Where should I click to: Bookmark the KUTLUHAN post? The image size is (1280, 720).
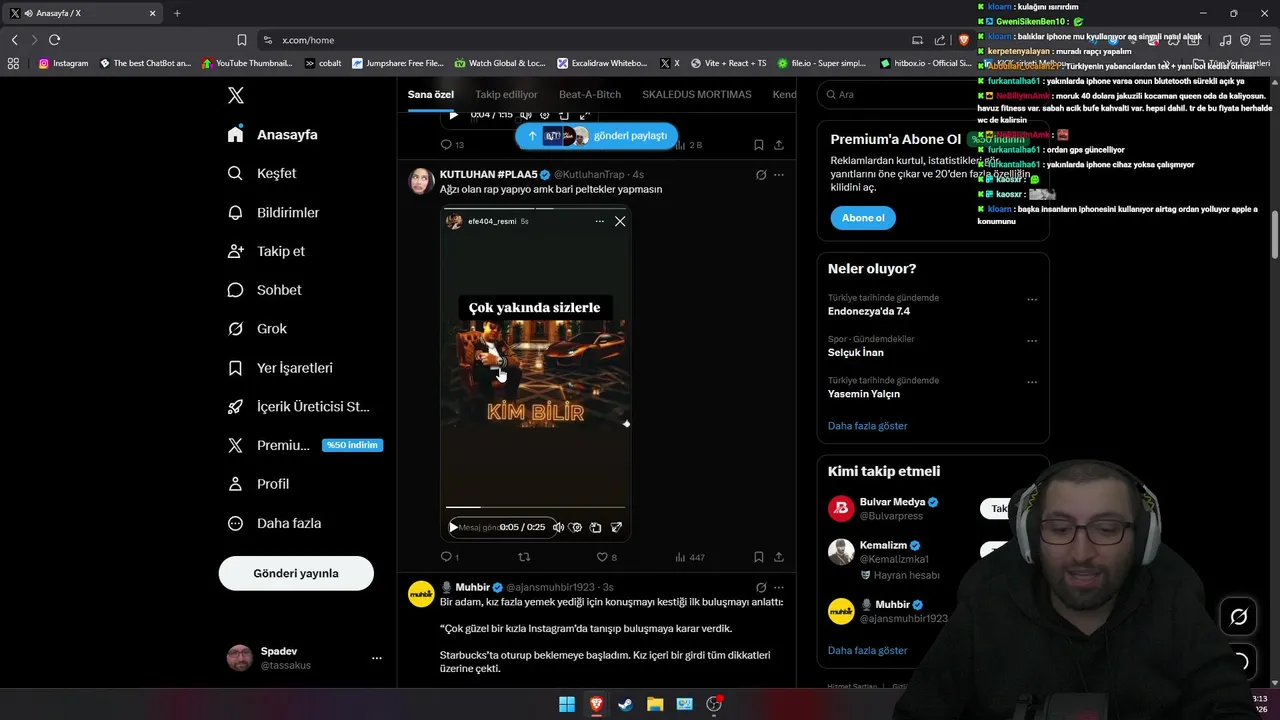pyautogui.click(x=759, y=557)
